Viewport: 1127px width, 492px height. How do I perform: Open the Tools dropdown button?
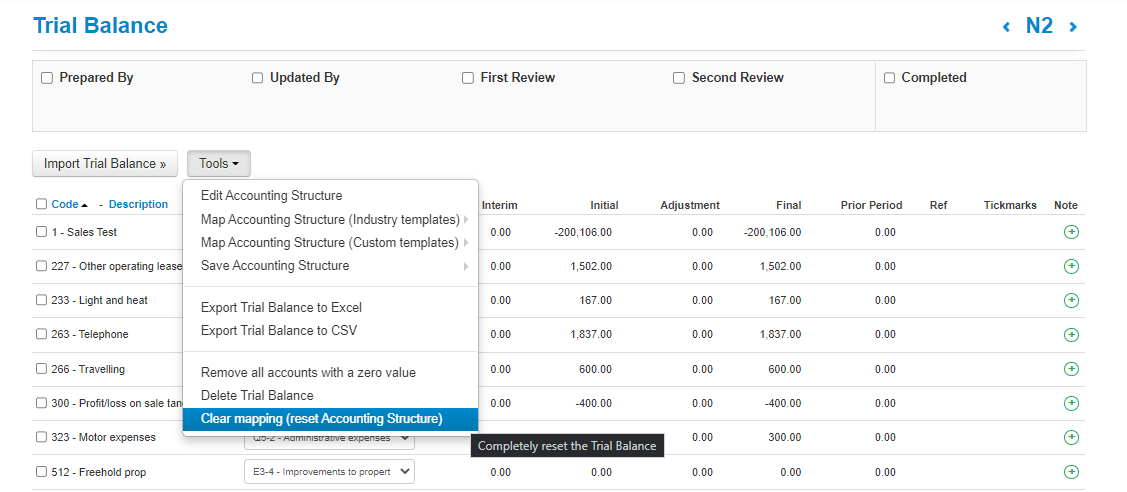[218, 164]
